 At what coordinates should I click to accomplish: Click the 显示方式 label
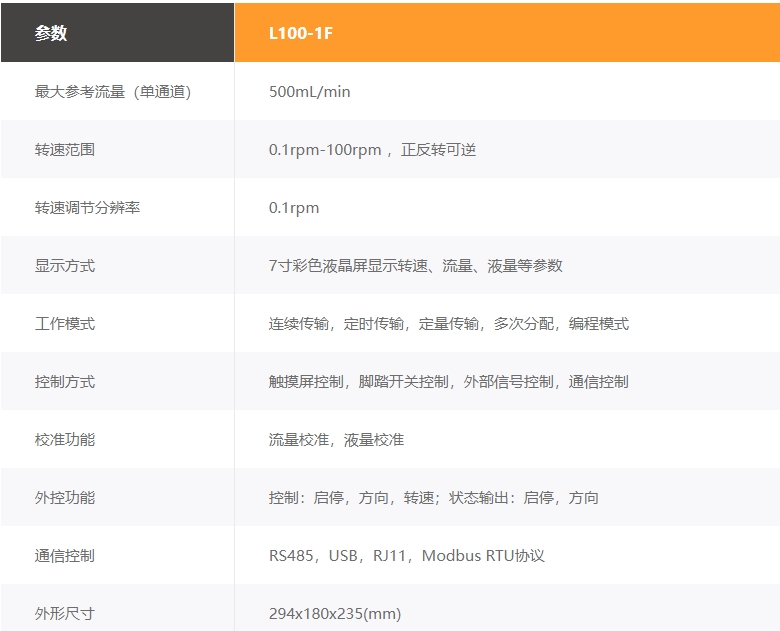(x=65, y=266)
